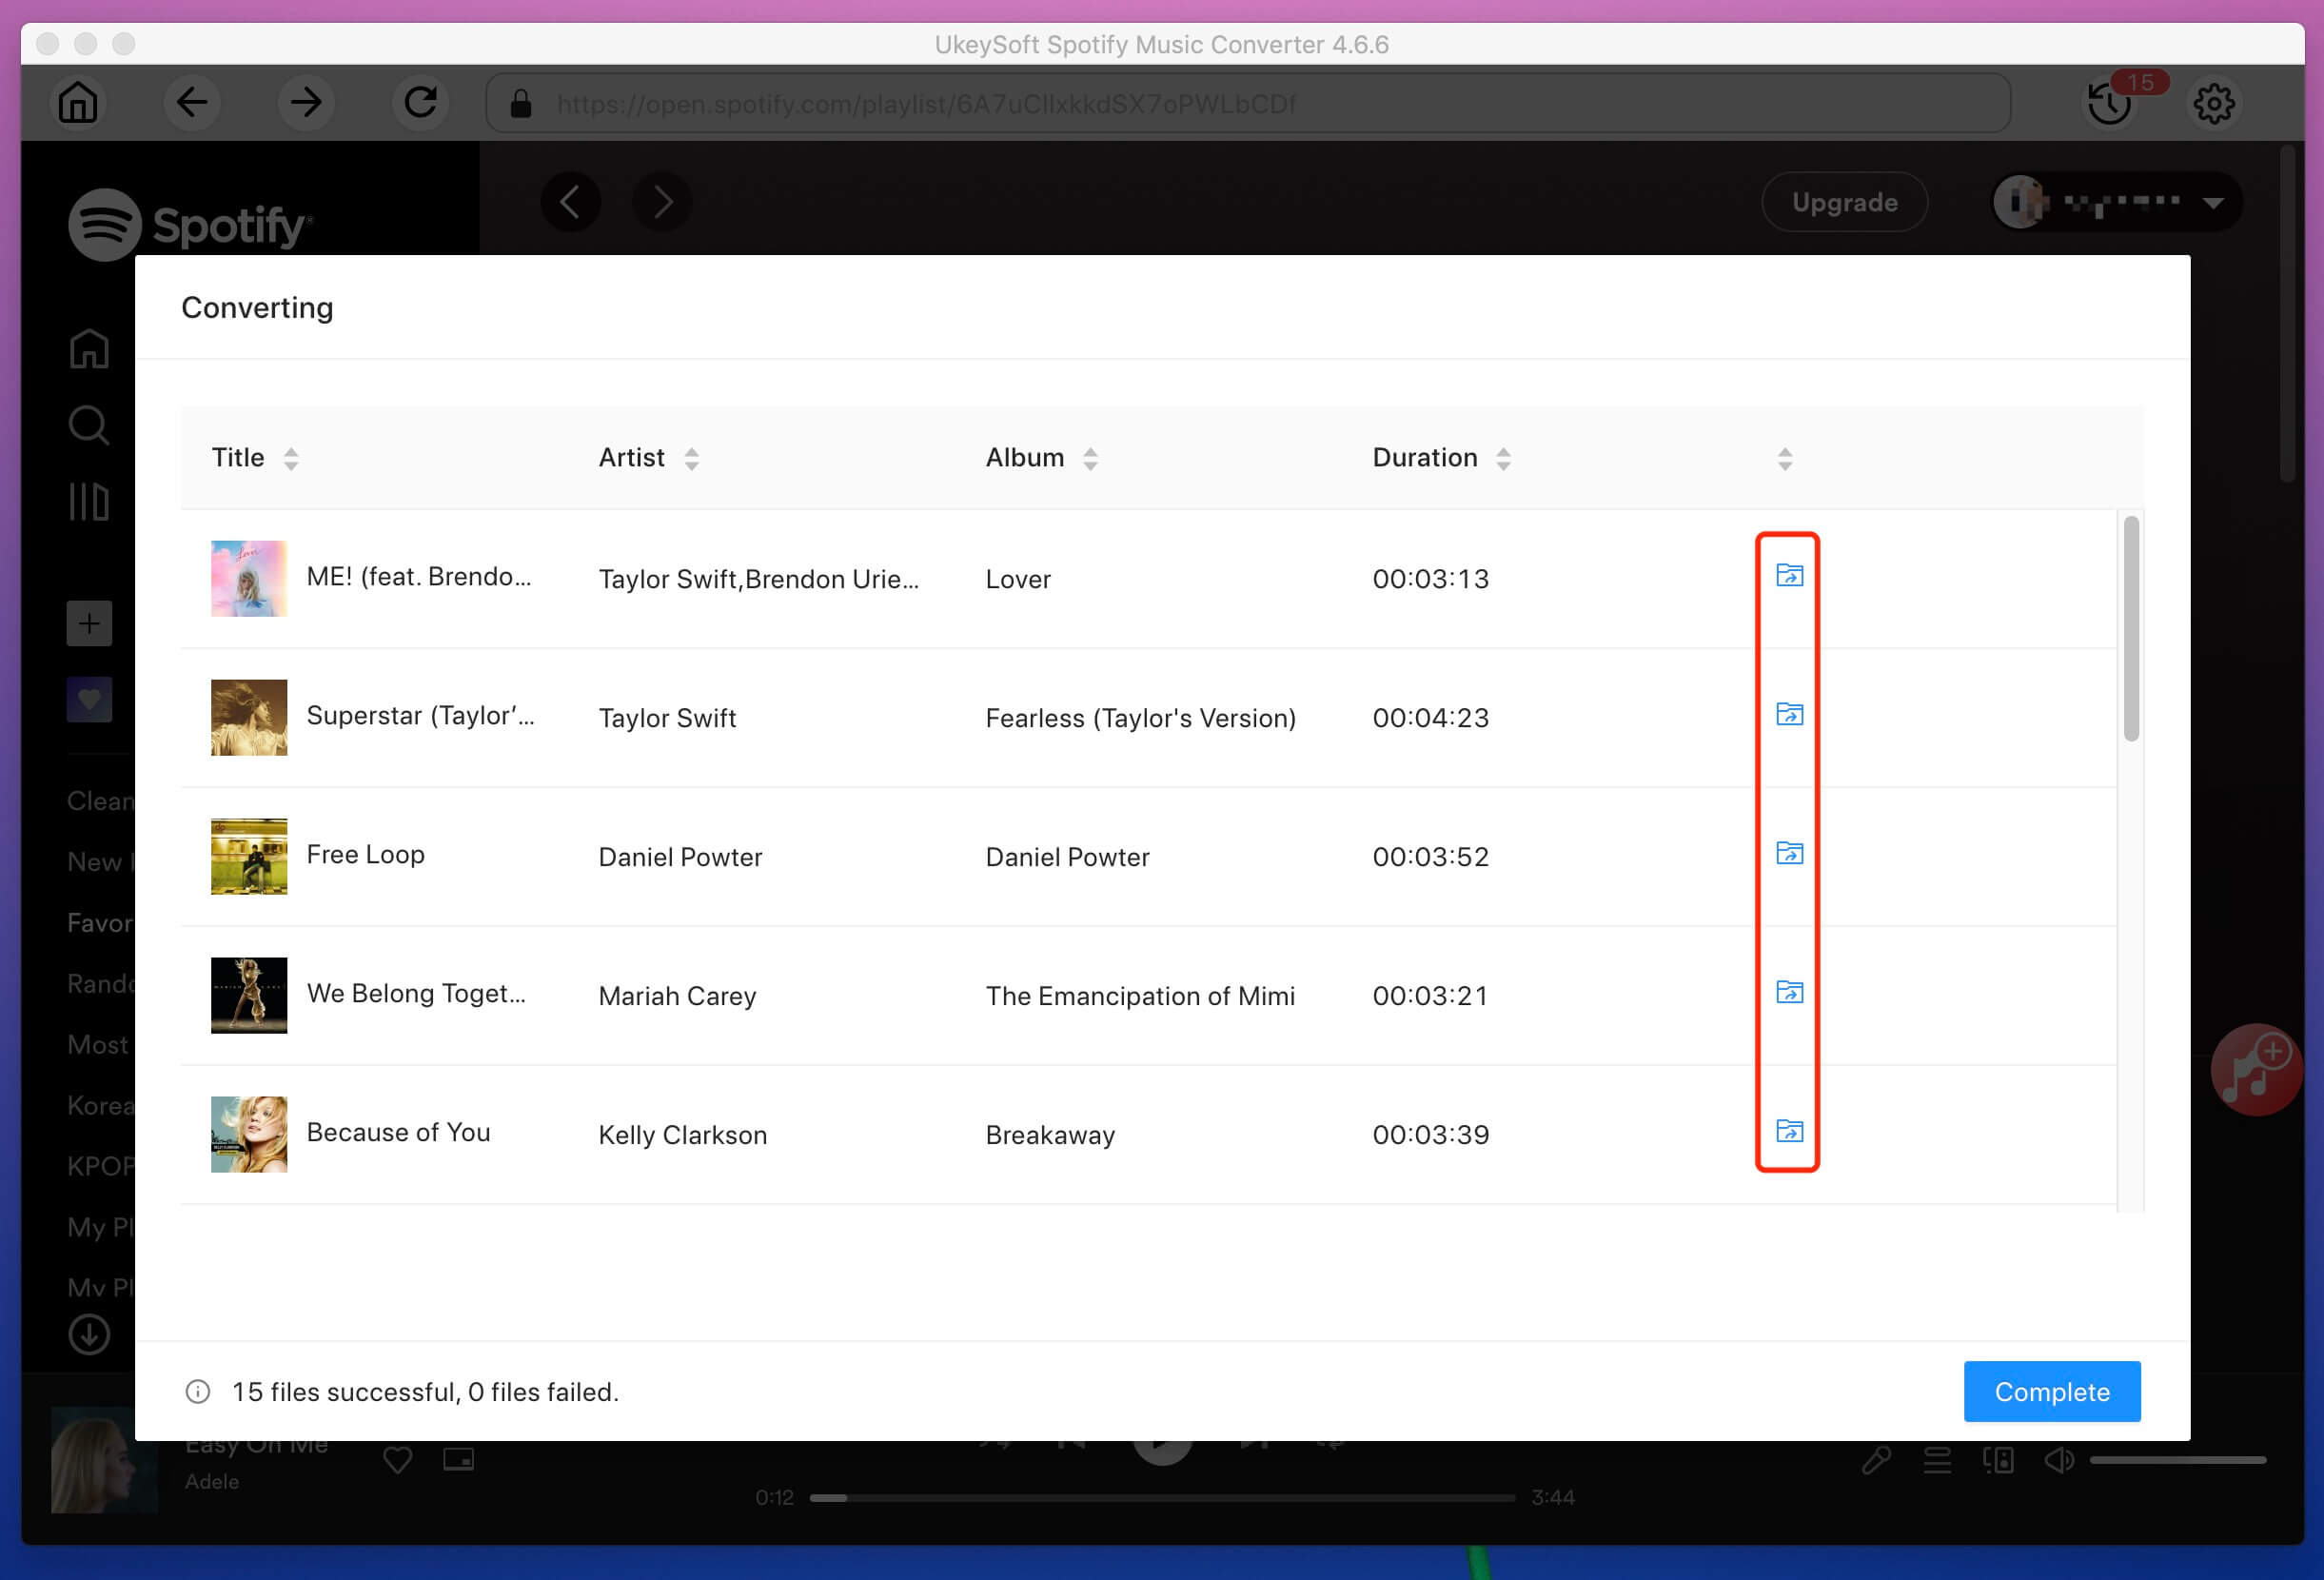Click the folder icon for Free Loop track
This screenshot has width=2324, height=1580.
(x=1788, y=854)
